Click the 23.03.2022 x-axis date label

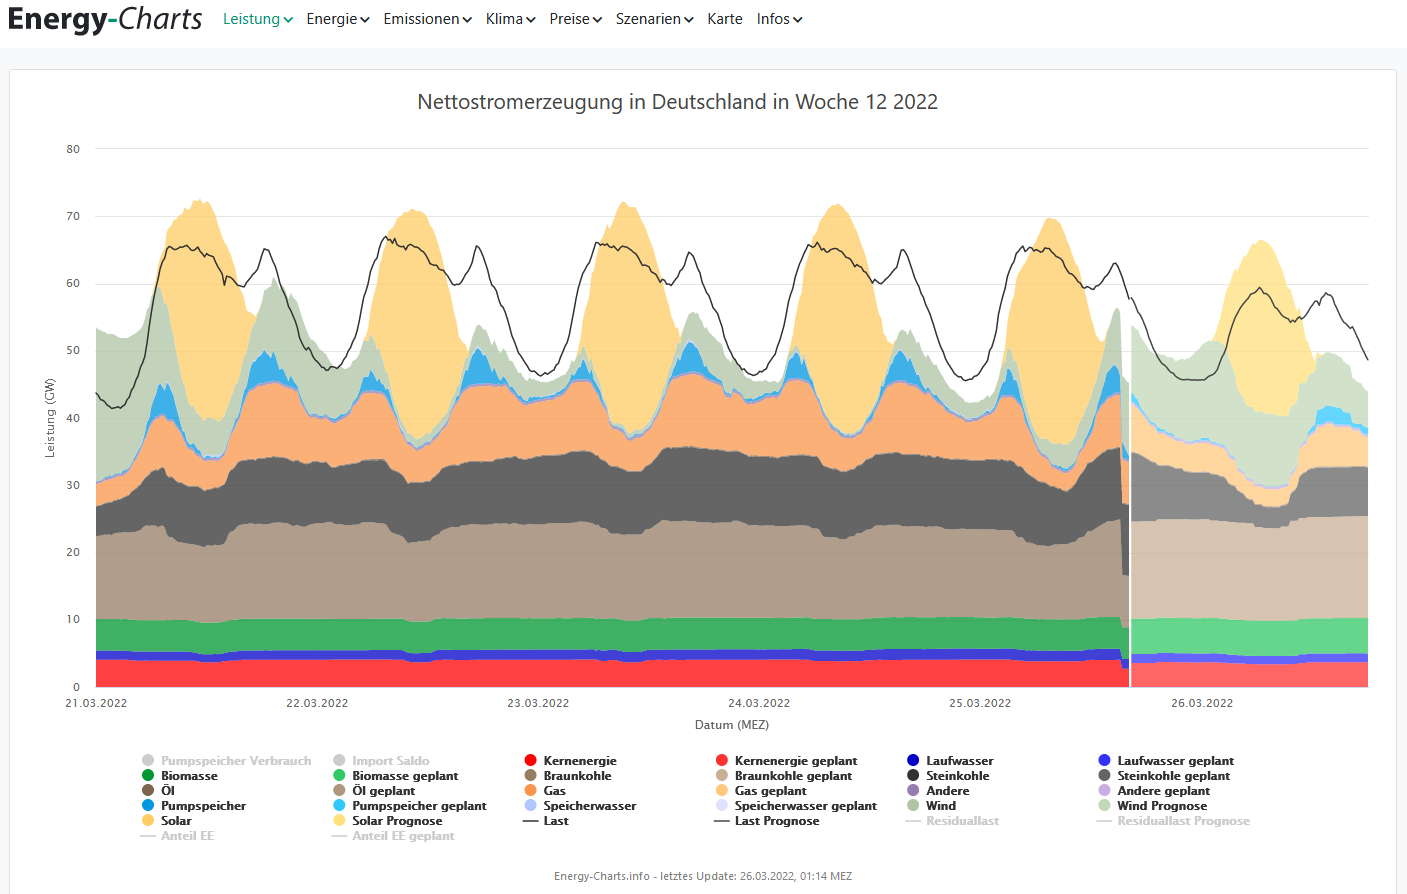point(538,703)
